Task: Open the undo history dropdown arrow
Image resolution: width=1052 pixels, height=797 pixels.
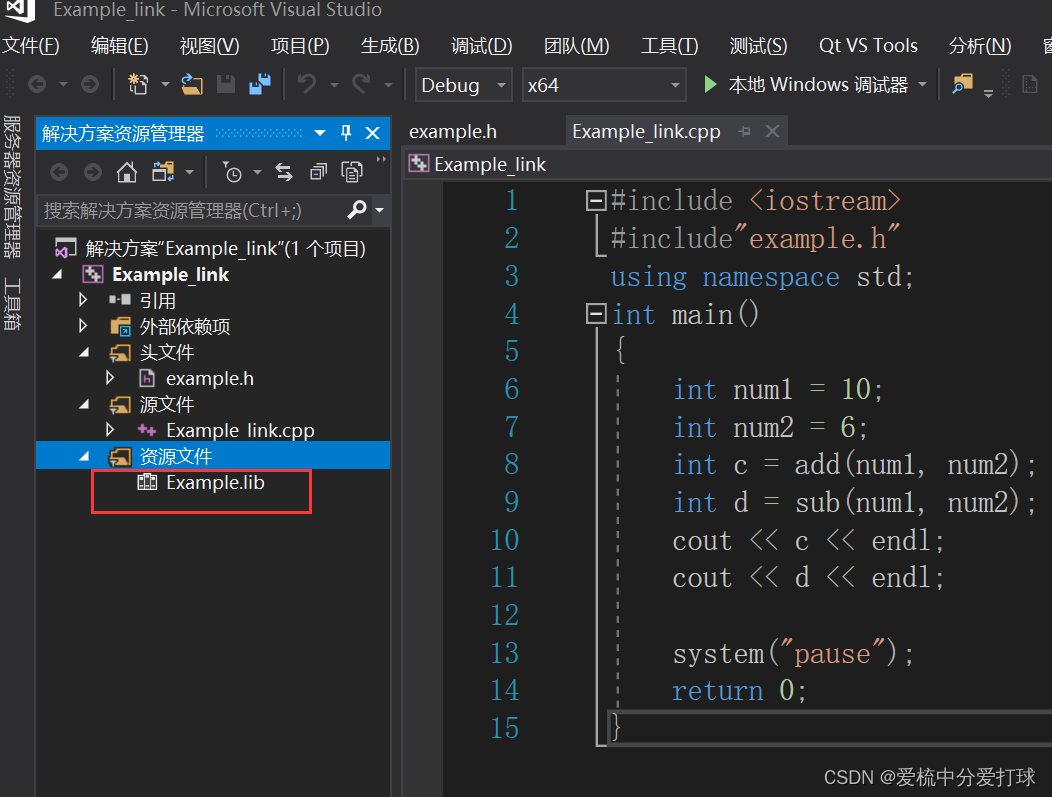Action: pyautogui.click(x=334, y=85)
